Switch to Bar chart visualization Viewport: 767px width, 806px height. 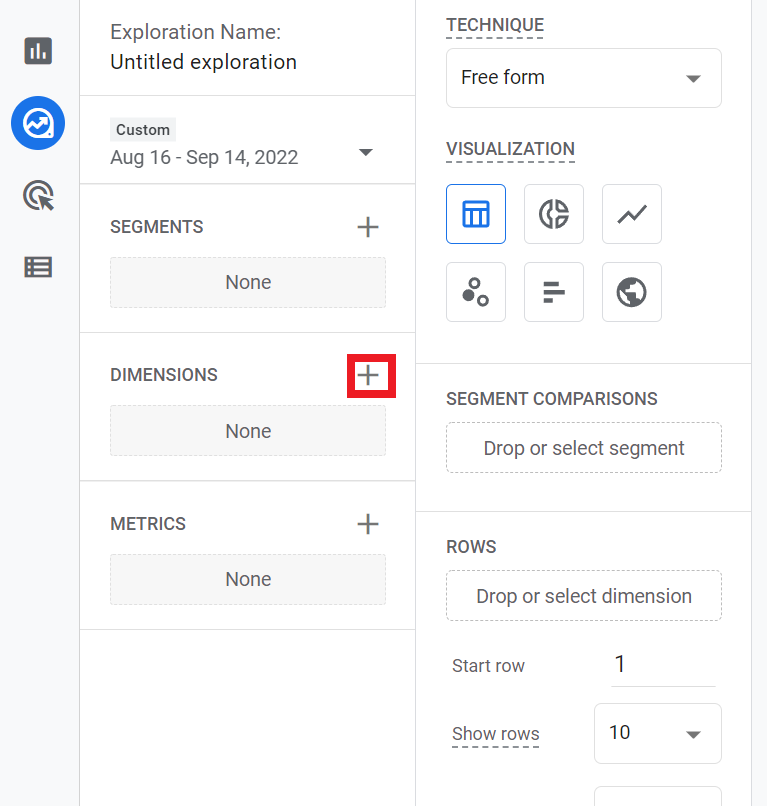554,292
